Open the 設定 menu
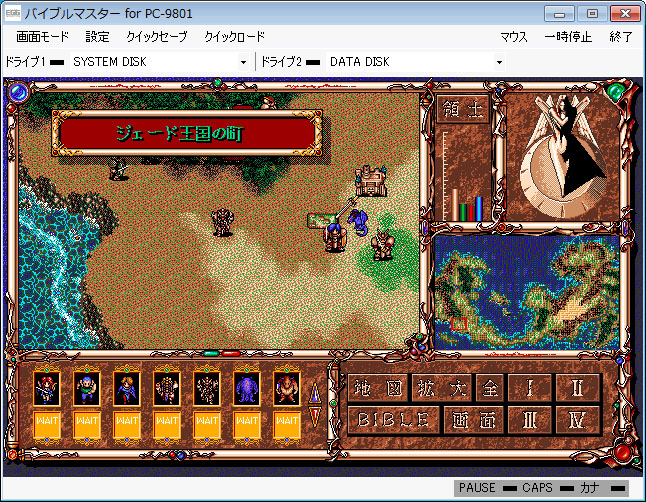Screen dimensions: 646x502 pos(97,37)
